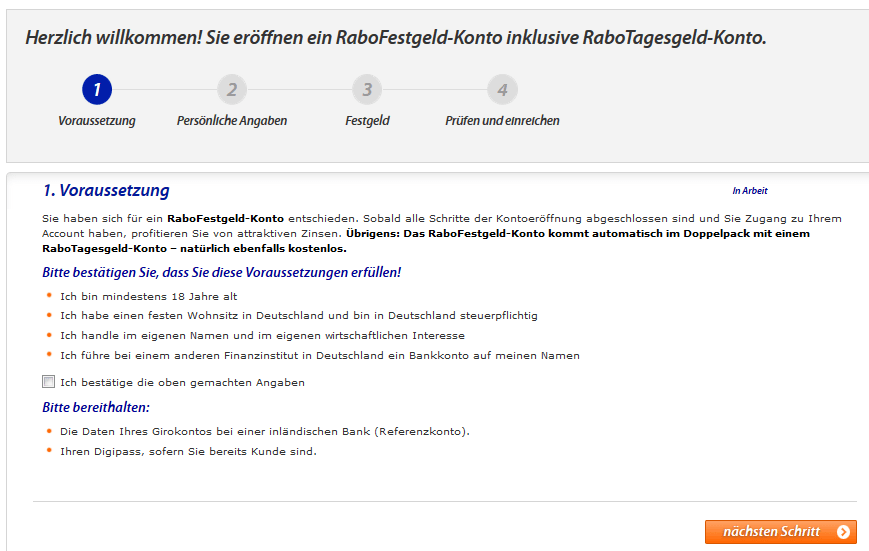869x551 pixels.
Task: Click step 3 circle in progress bar
Action: tap(367, 89)
